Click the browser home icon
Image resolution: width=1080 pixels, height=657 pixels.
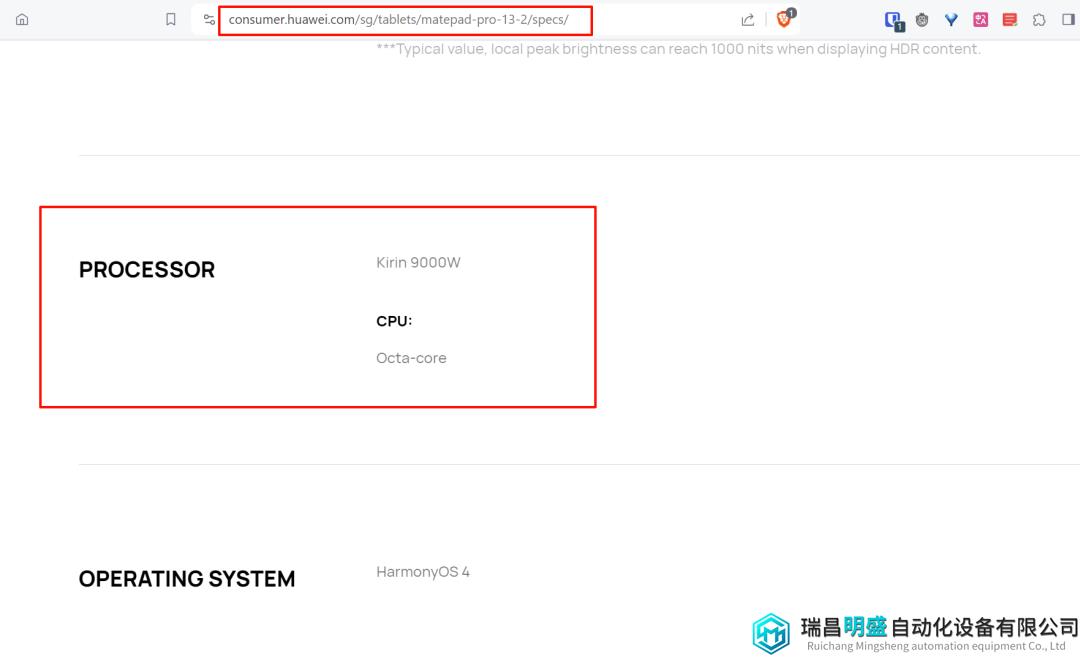(x=22, y=19)
